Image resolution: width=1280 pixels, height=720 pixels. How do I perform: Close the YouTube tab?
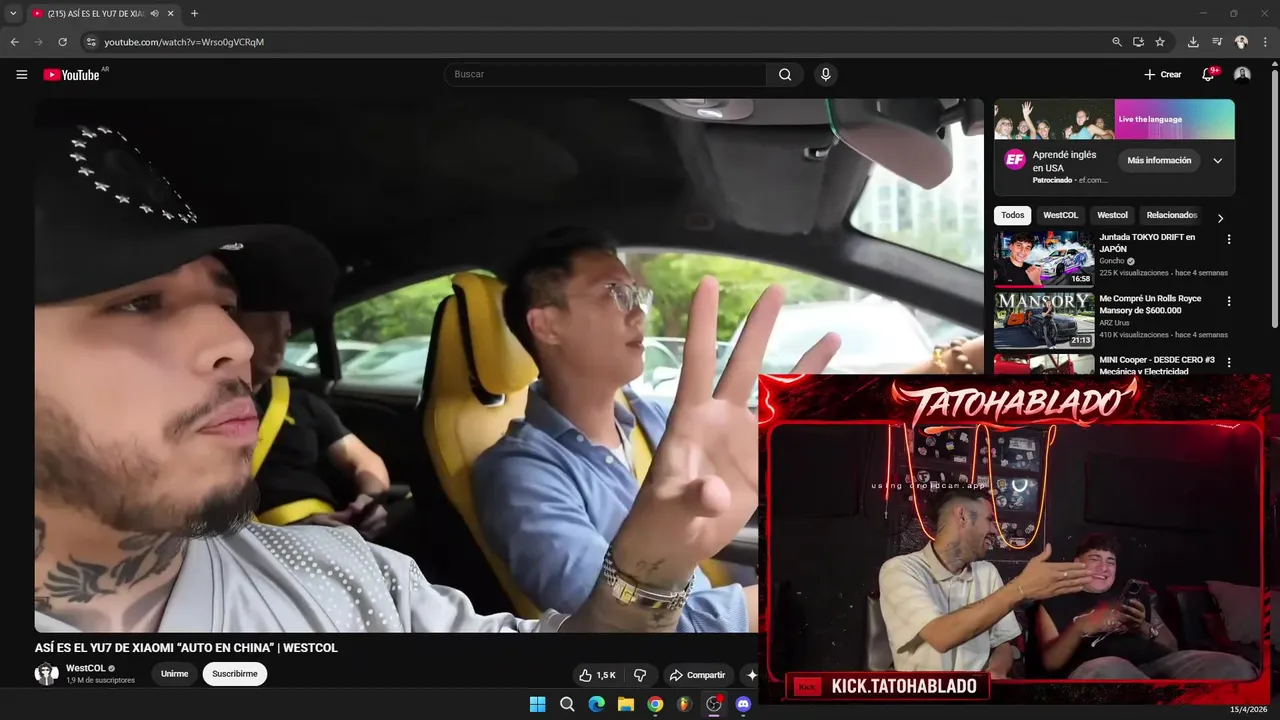pyautogui.click(x=171, y=13)
